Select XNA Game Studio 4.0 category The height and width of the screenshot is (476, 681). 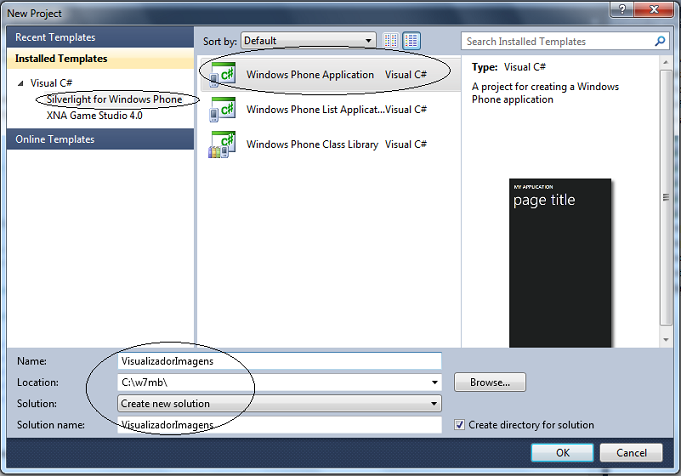point(94,116)
